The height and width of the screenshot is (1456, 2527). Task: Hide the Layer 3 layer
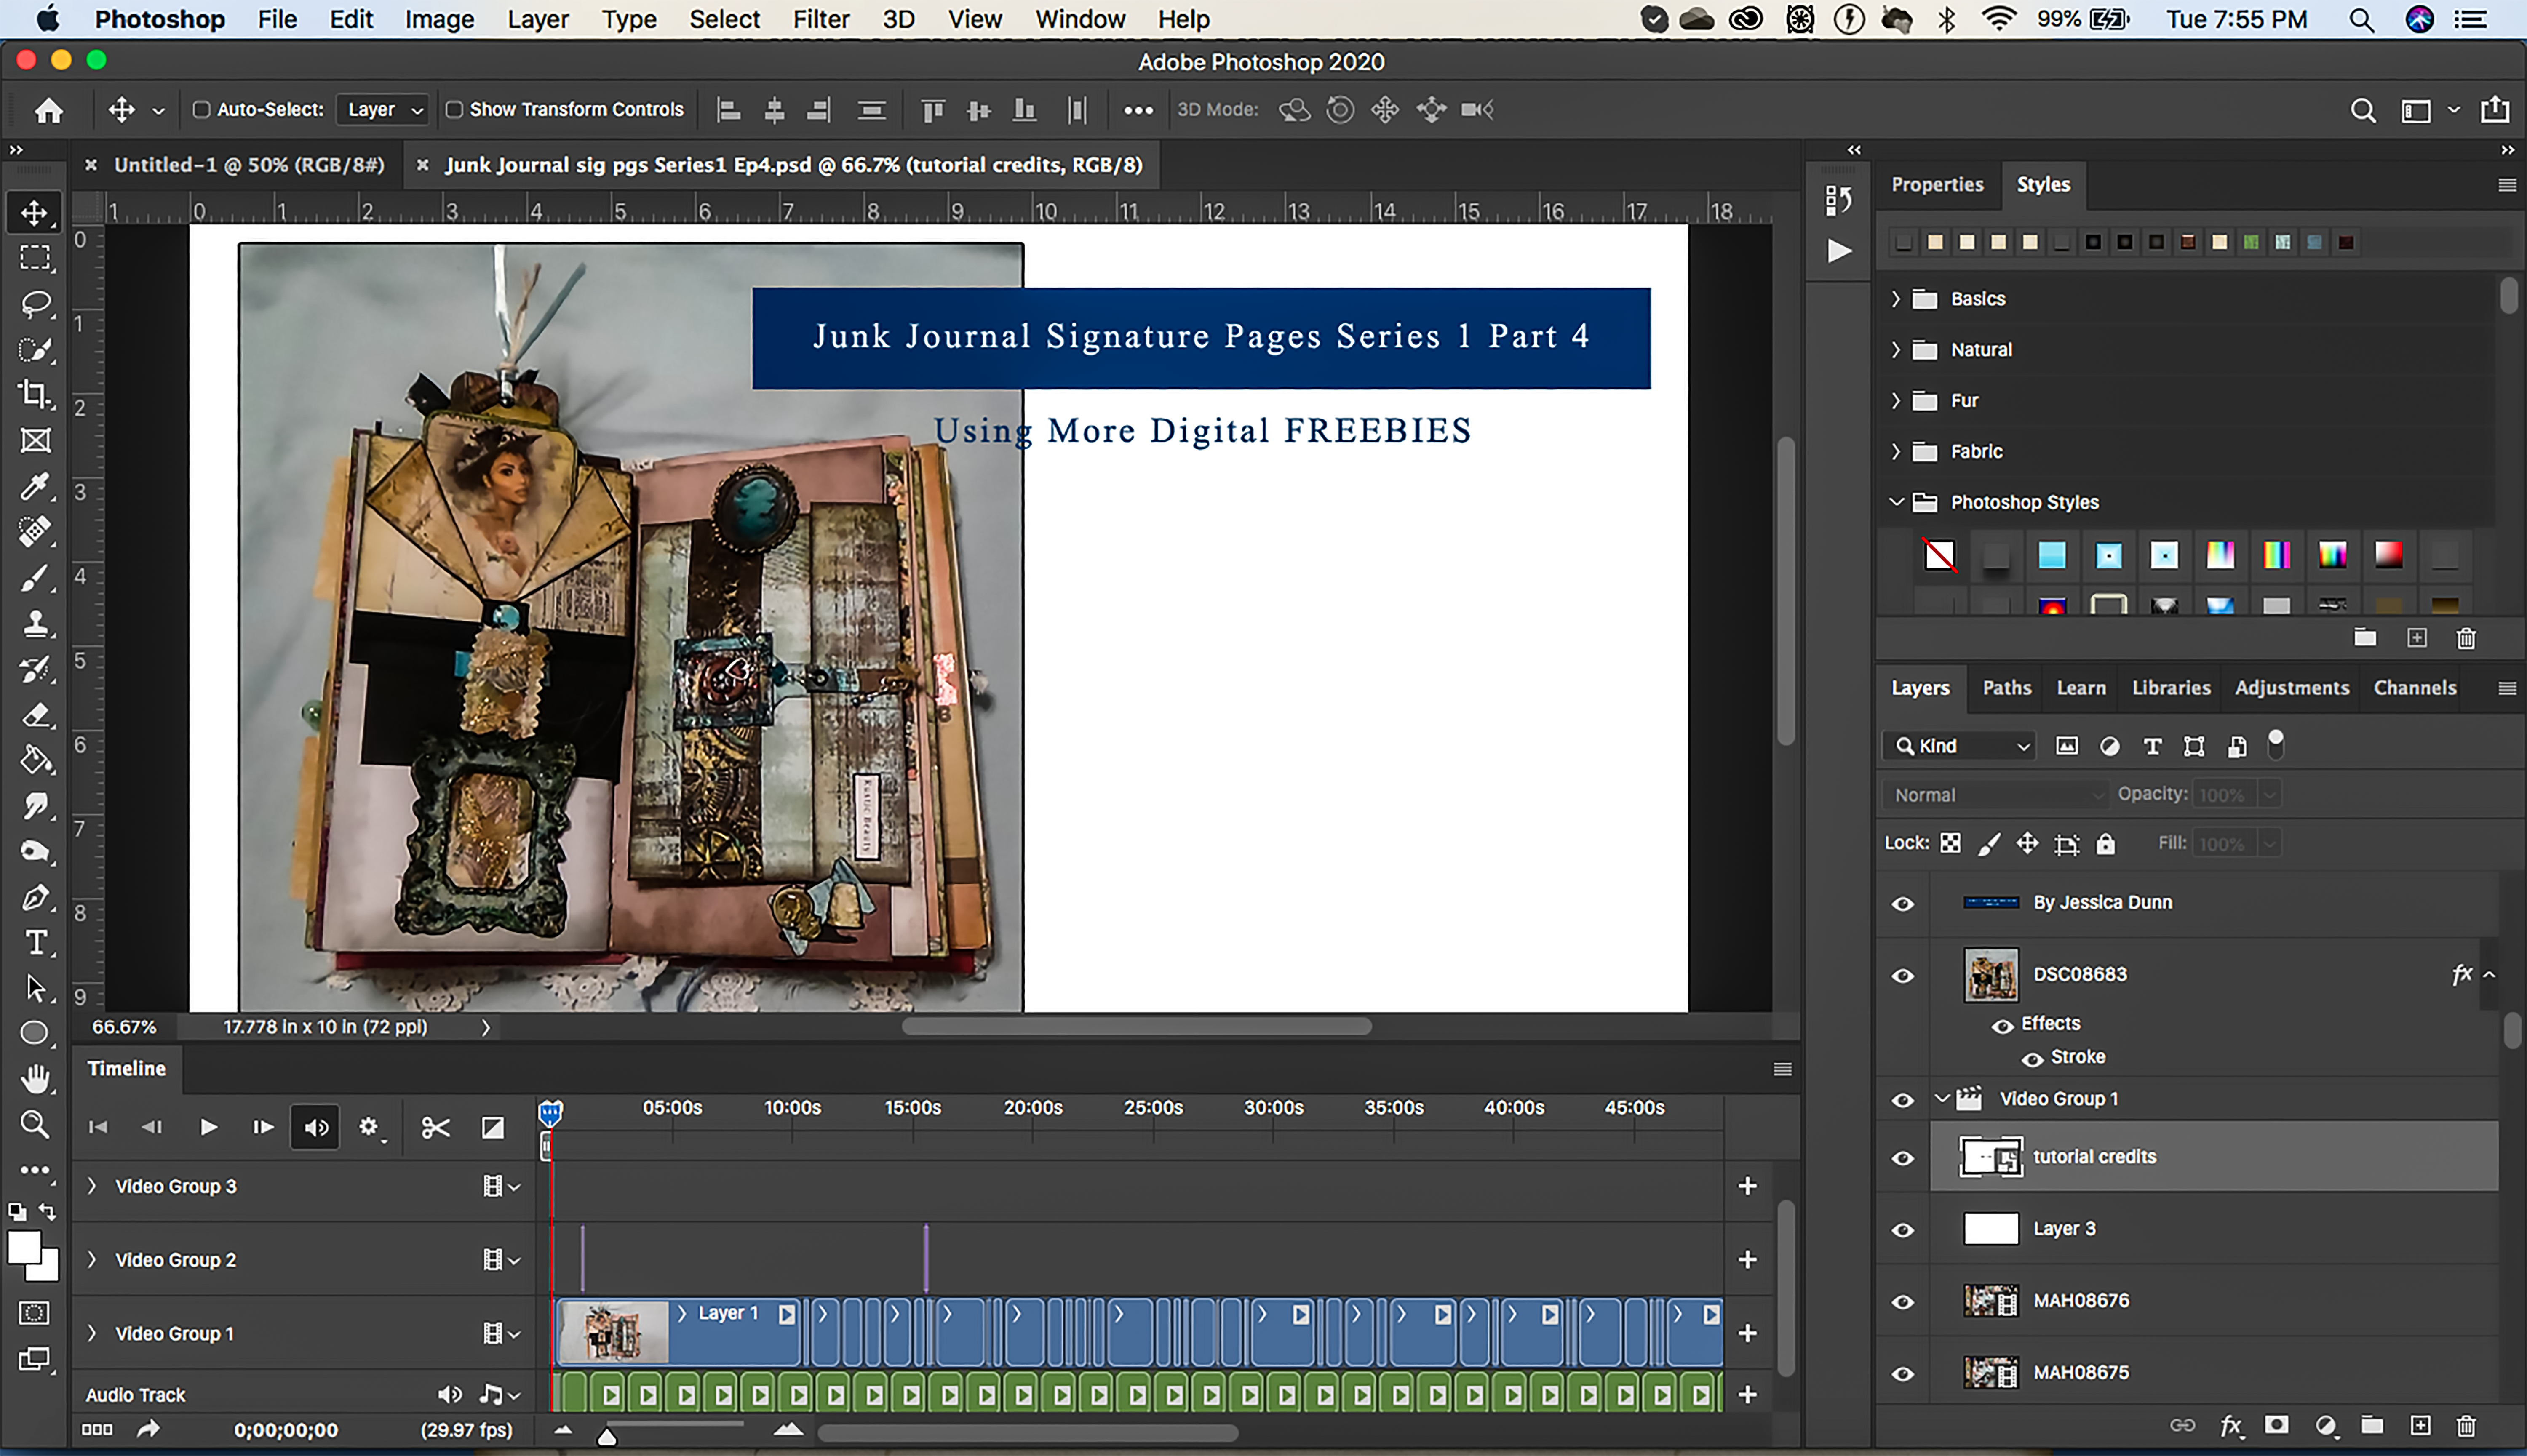(x=1902, y=1230)
